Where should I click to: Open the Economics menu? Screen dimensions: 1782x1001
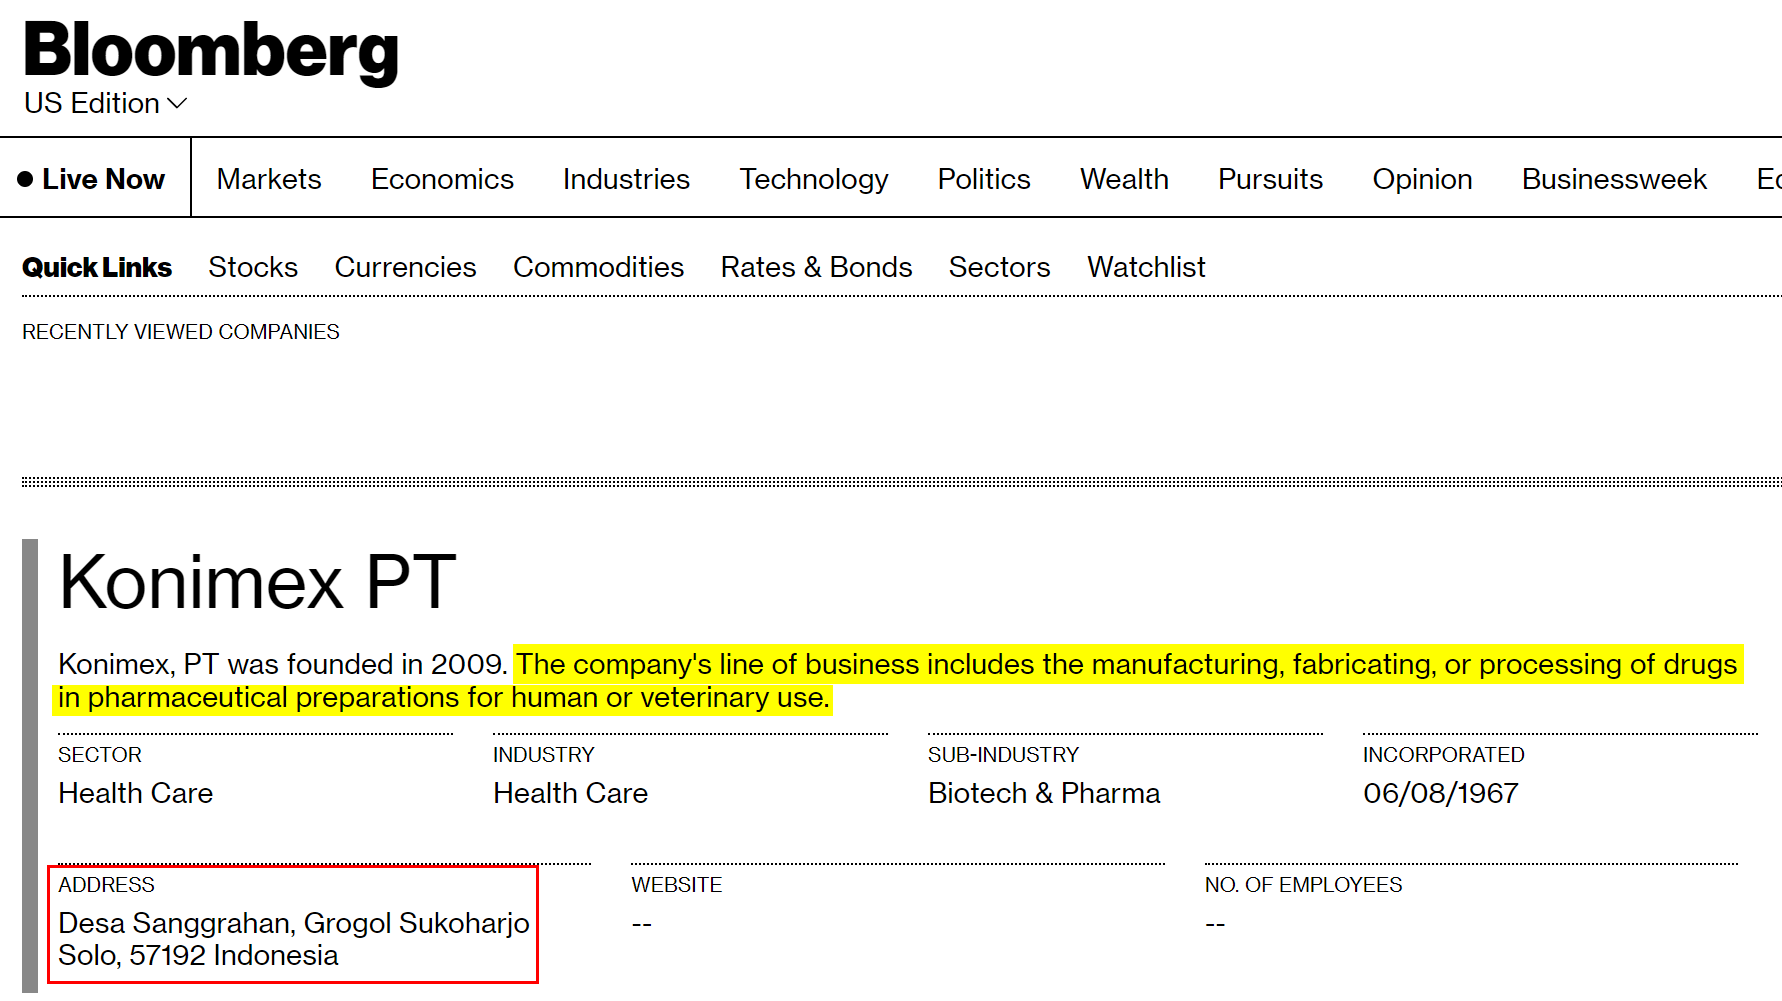[x=442, y=179]
